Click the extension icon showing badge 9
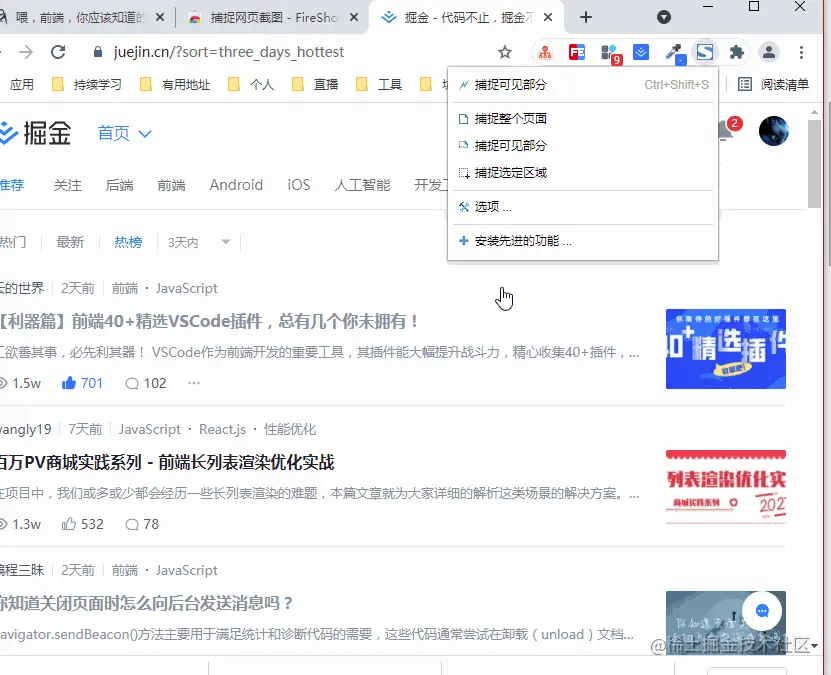This screenshot has width=831, height=675. coord(608,51)
